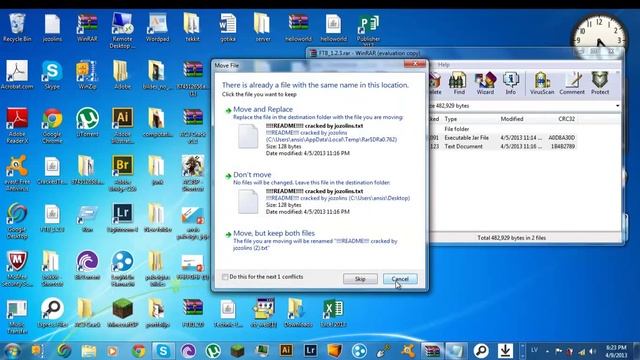Select the WinZip desktop shortcut
The height and width of the screenshot is (360, 640).
[x=87, y=75]
